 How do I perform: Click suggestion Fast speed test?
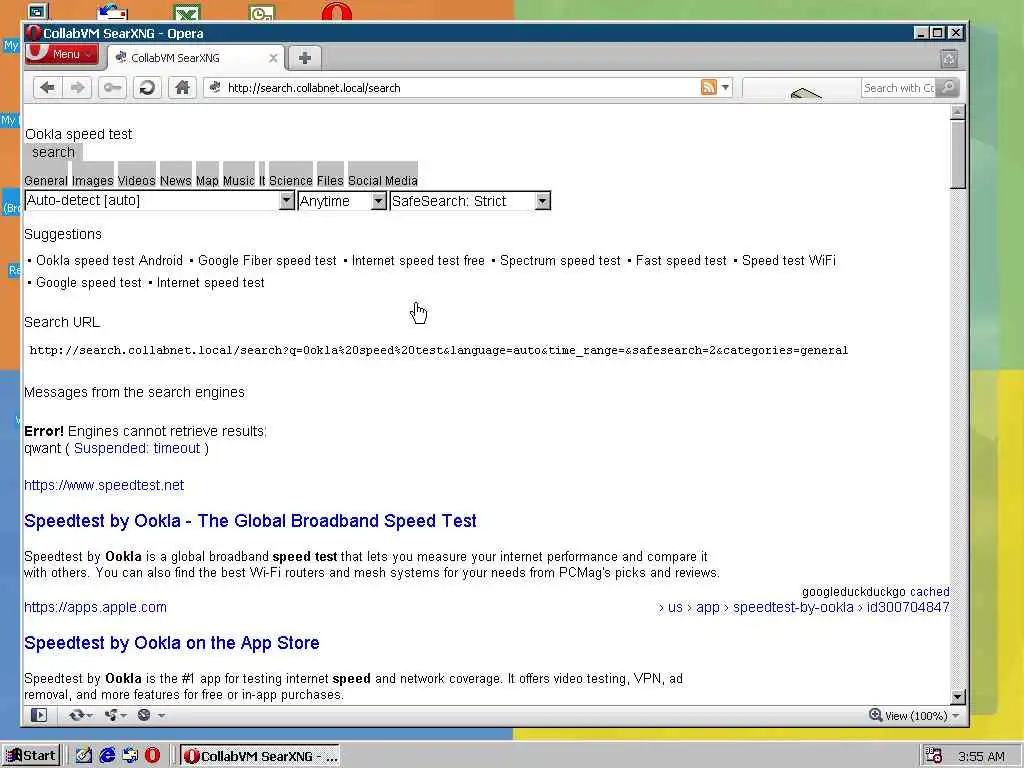(681, 261)
